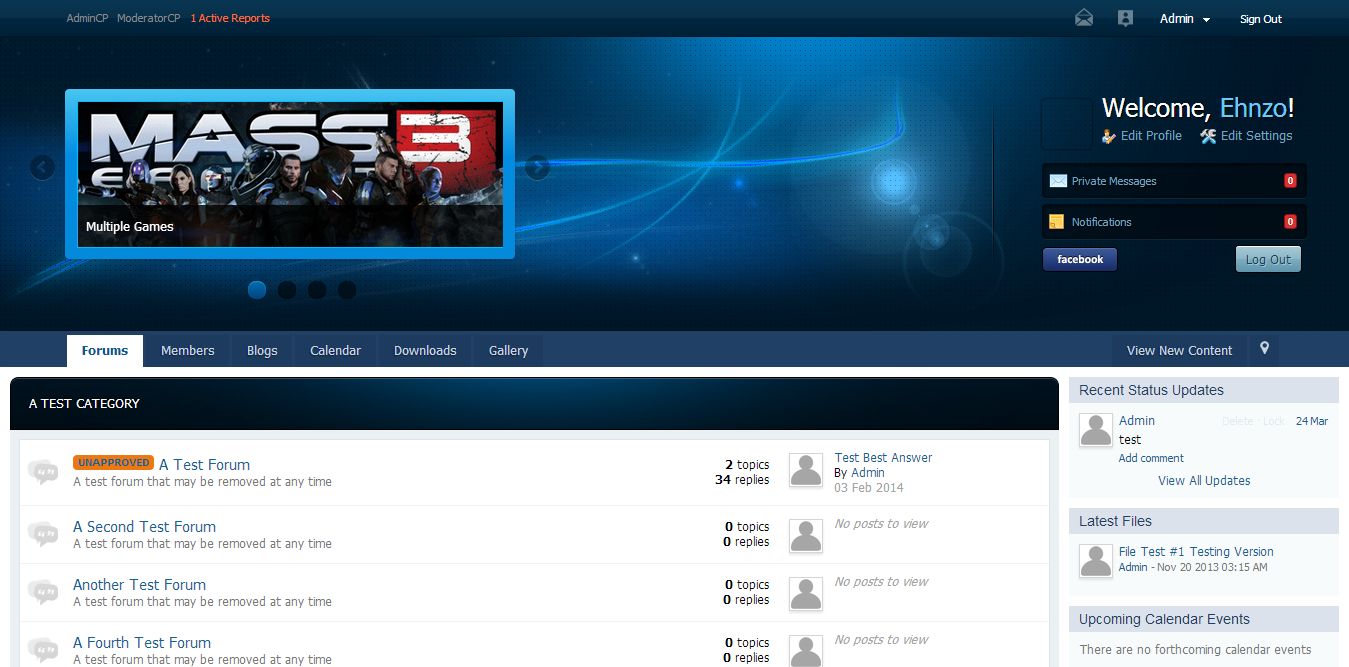Click the UNAPPROVED badge

(113, 463)
